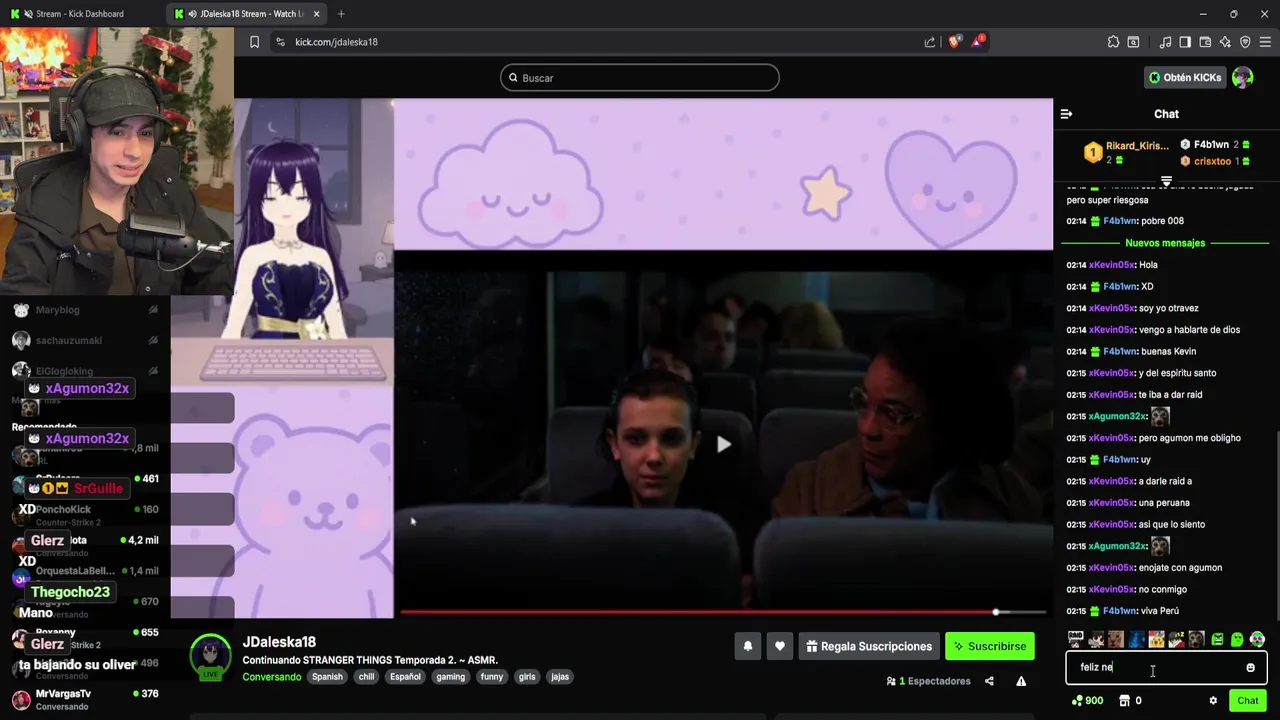The image size is (1280, 720).
Task: Click the green Suscribirse button
Action: (x=990, y=646)
